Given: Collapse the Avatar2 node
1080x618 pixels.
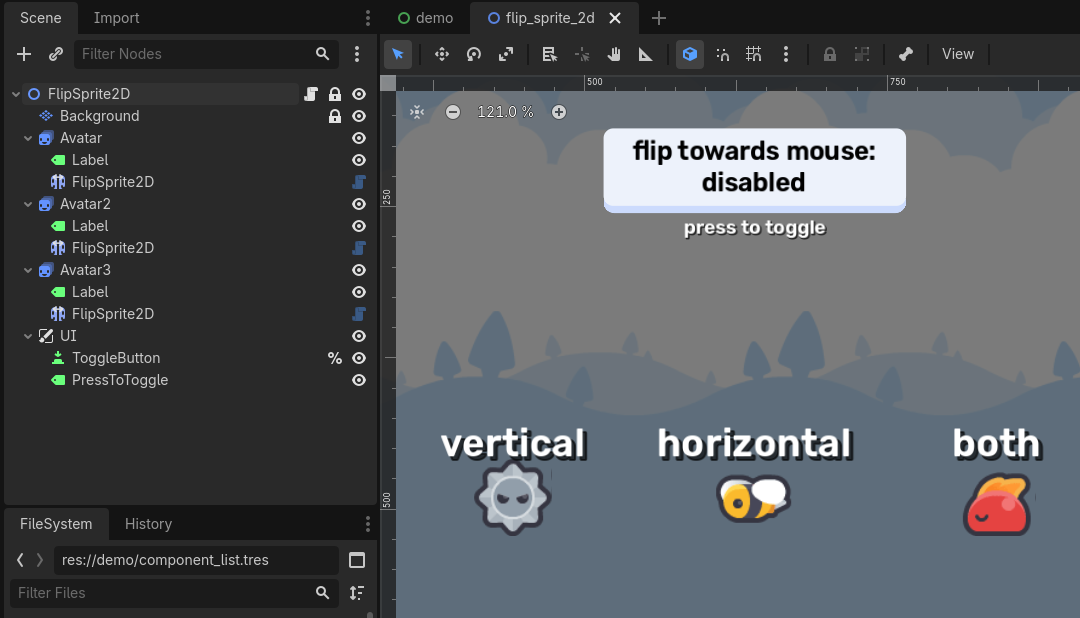Looking at the screenshot, I should pyautogui.click(x=28, y=203).
